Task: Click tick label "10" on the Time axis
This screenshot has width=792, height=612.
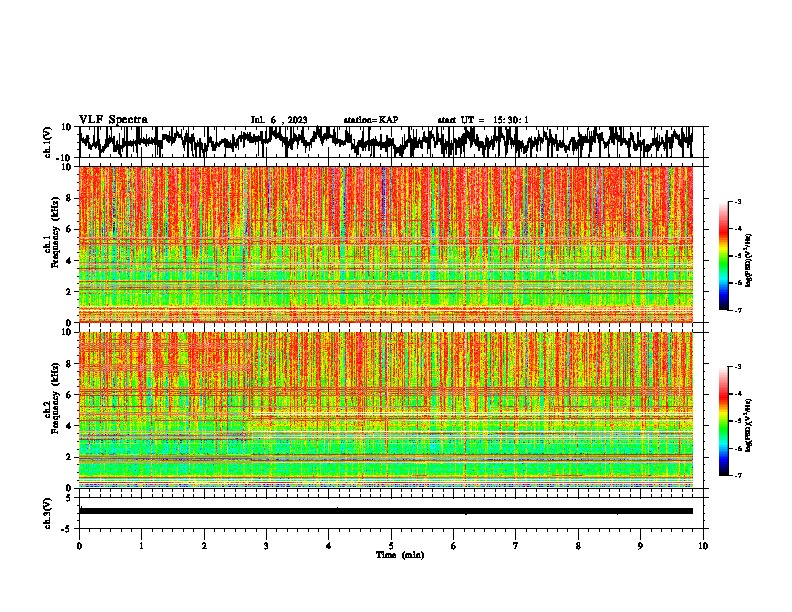Action: [703, 546]
